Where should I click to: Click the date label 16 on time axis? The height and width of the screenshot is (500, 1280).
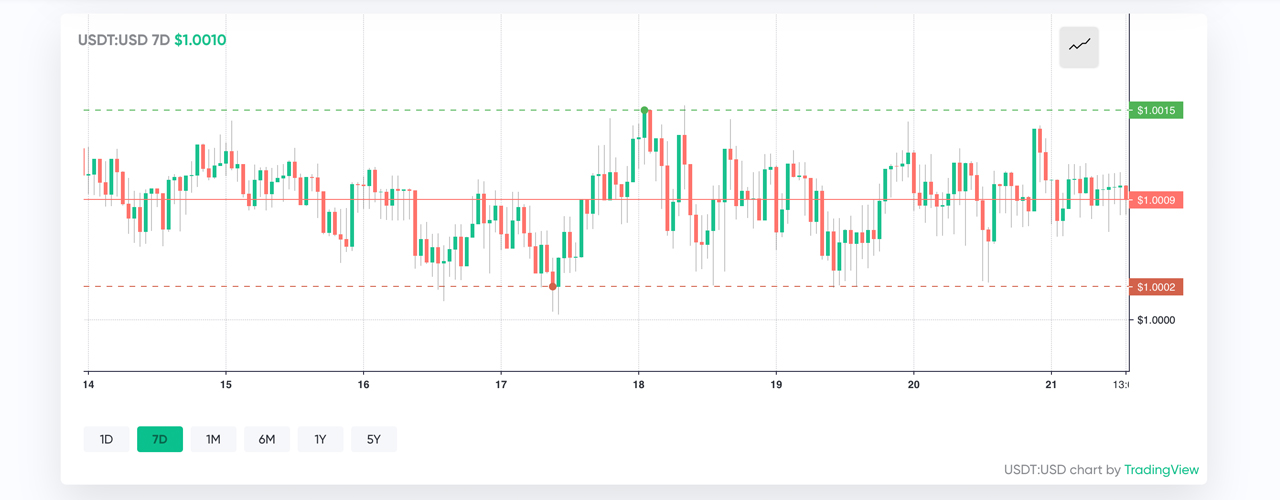point(363,384)
